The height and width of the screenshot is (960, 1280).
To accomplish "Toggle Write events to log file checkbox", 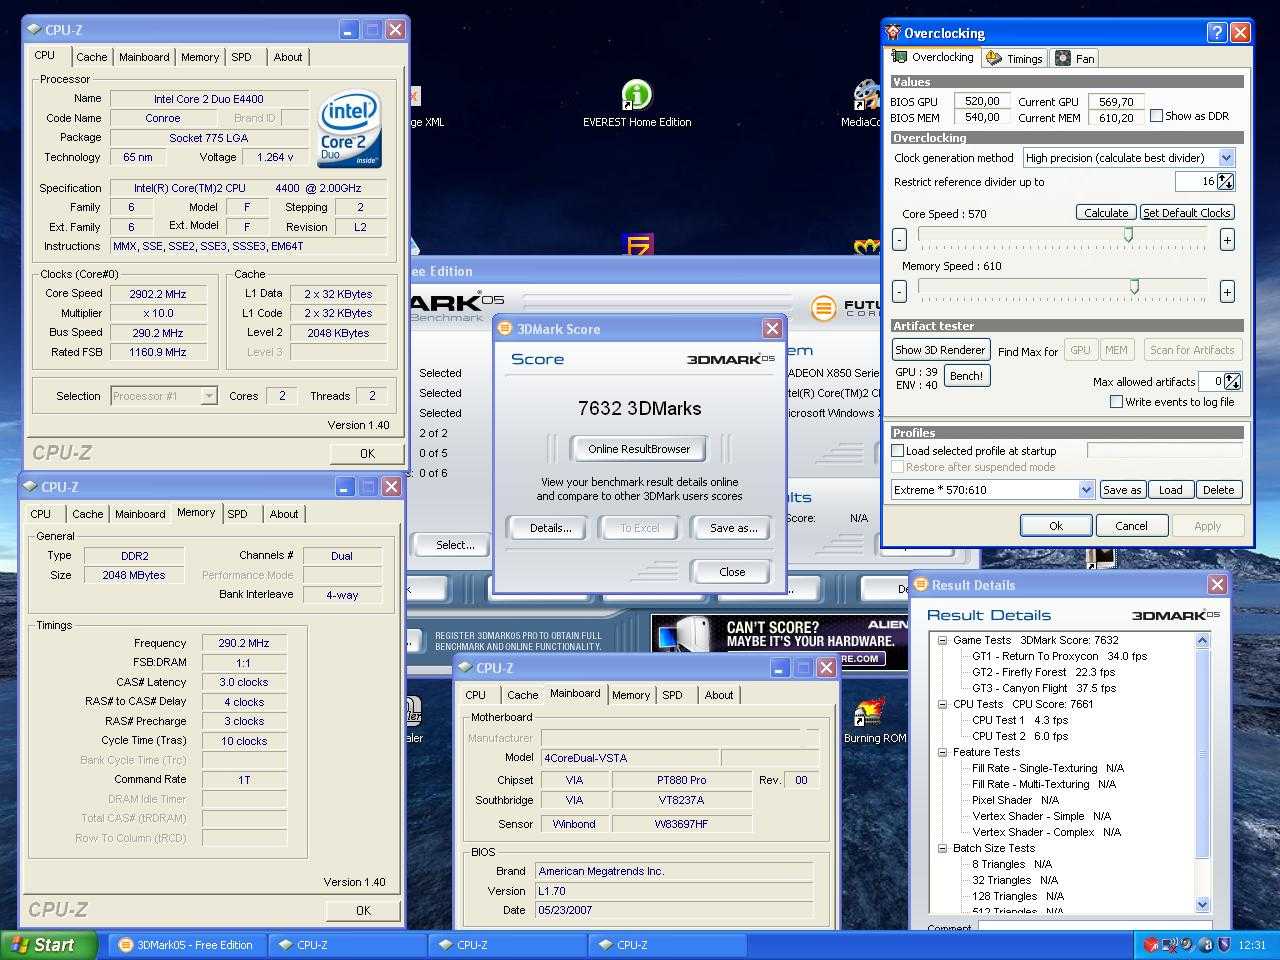I will pyautogui.click(x=1116, y=402).
